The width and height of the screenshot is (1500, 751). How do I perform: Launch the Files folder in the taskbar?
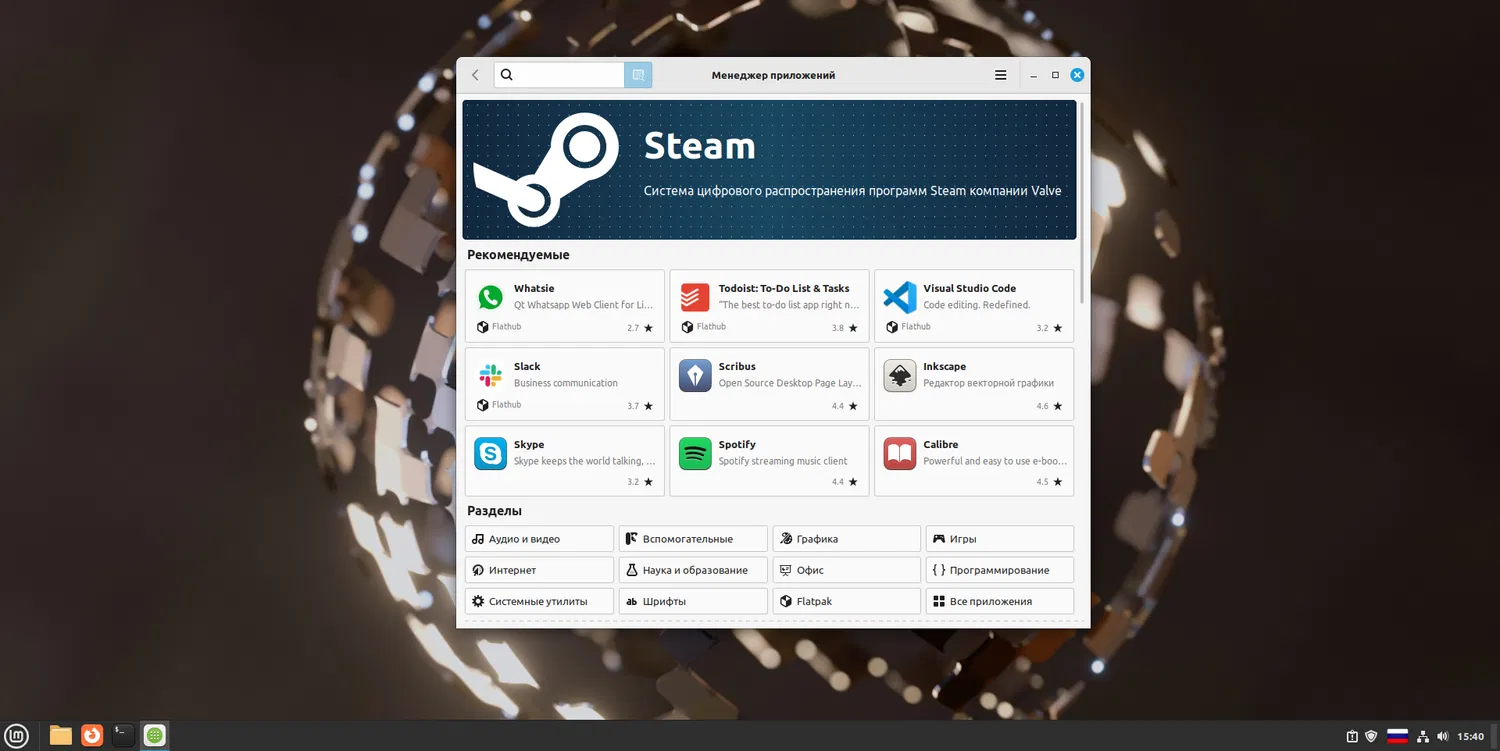tap(61, 736)
